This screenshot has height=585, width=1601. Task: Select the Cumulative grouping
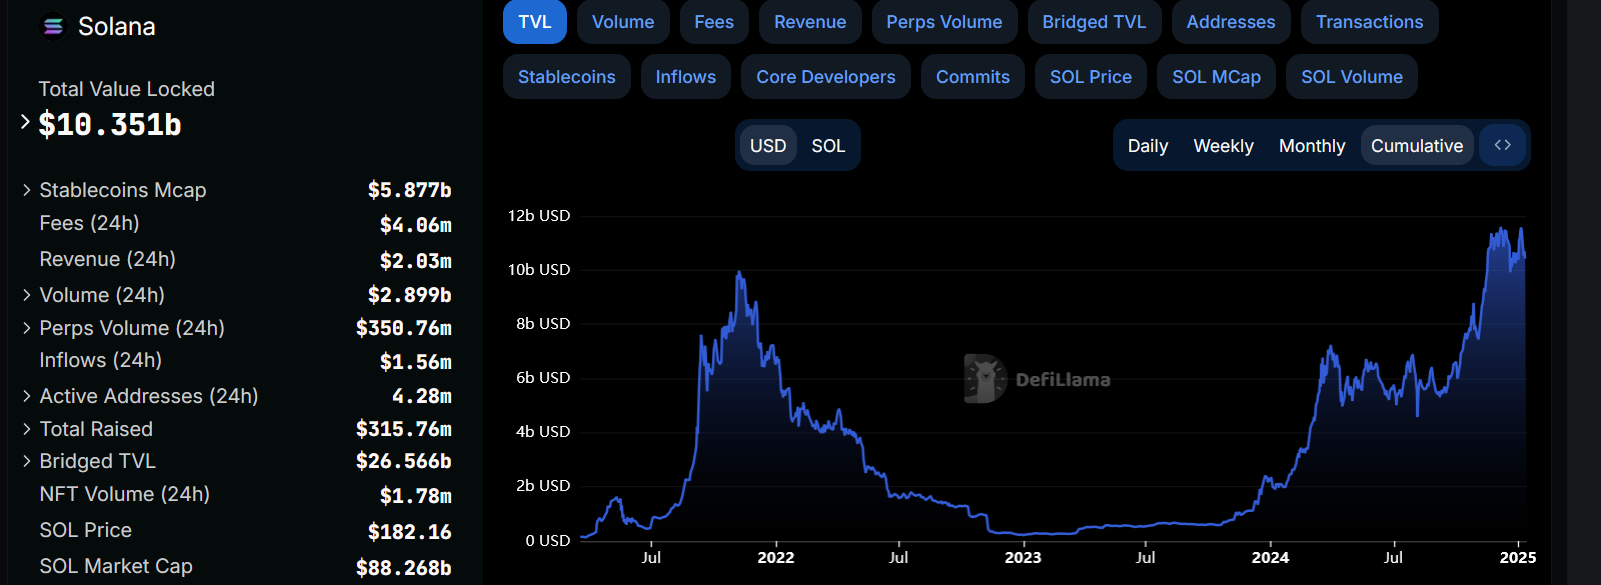(1417, 146)
